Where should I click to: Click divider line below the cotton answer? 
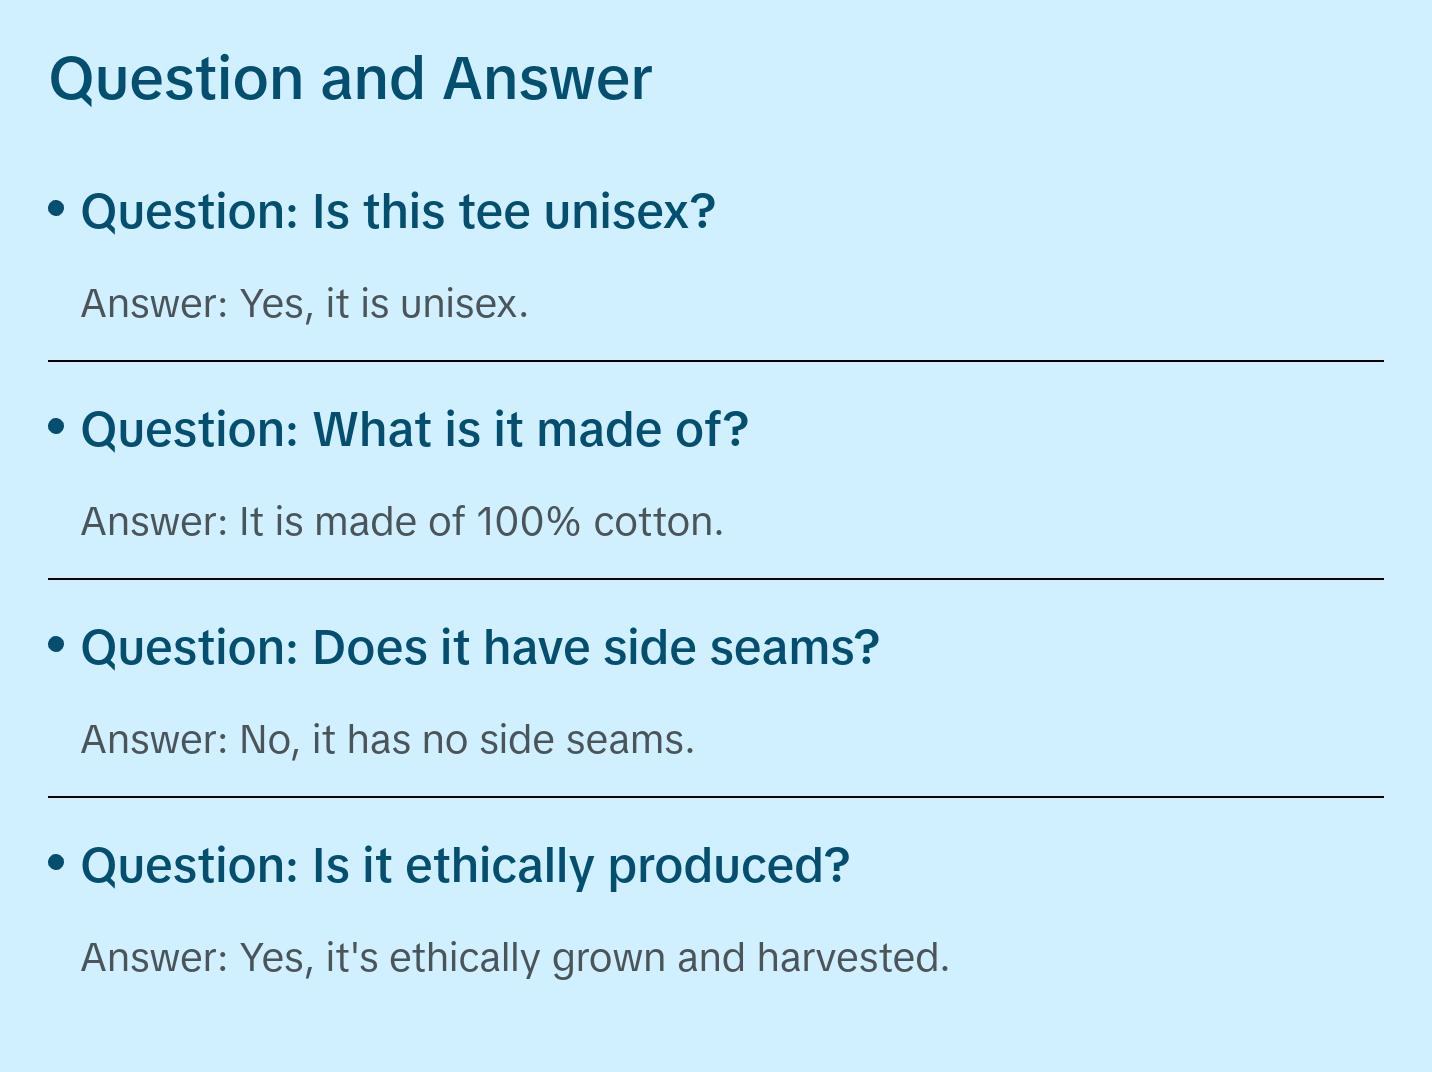click(716, 579)
